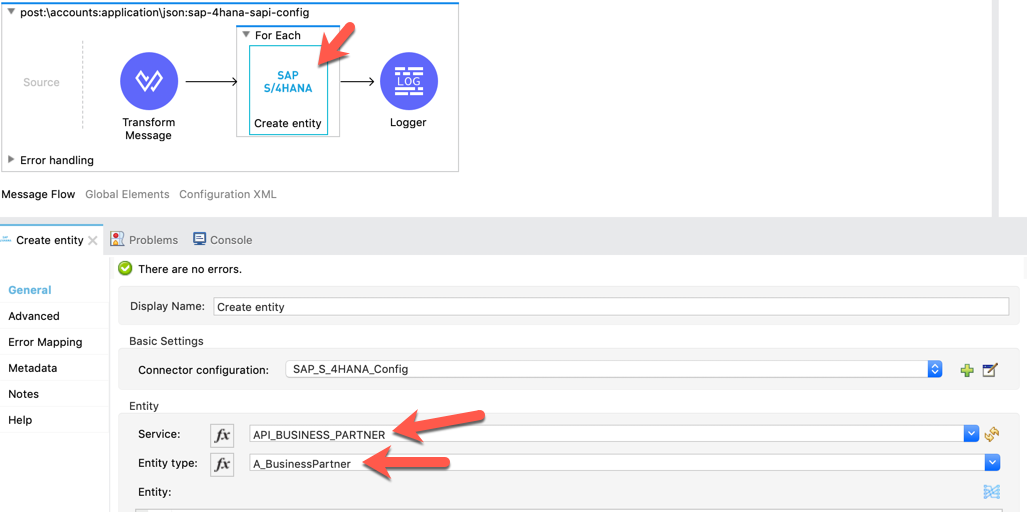Open the Service dropdown arrow
The height and width of the screenshot is (512, 1027).
click(971, 433)
